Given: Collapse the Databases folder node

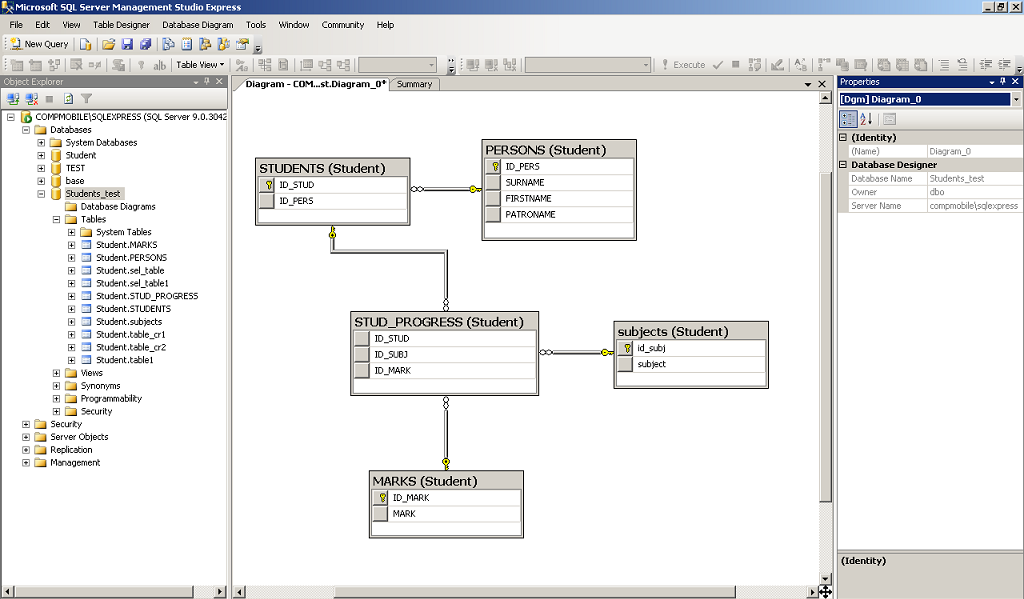Looking at the screenshot, I should (x=26, y=130).
